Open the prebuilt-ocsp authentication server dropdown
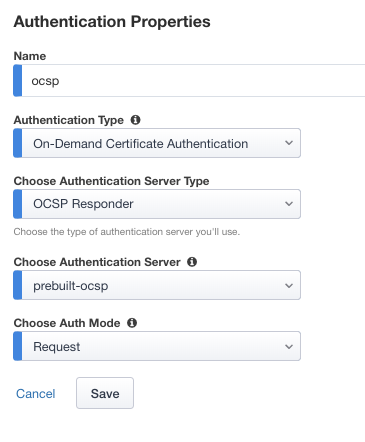The width and height of the screenshot is (365, 442). 157,285
